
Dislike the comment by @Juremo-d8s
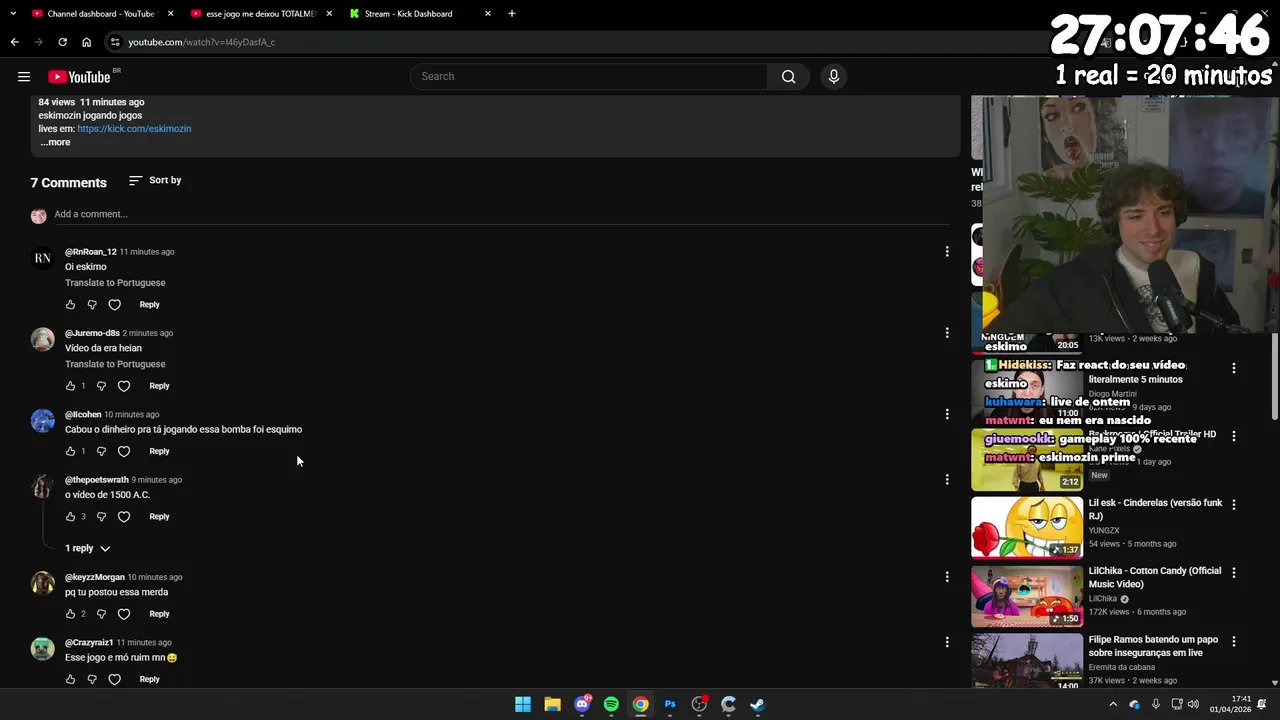pos(101,386)
